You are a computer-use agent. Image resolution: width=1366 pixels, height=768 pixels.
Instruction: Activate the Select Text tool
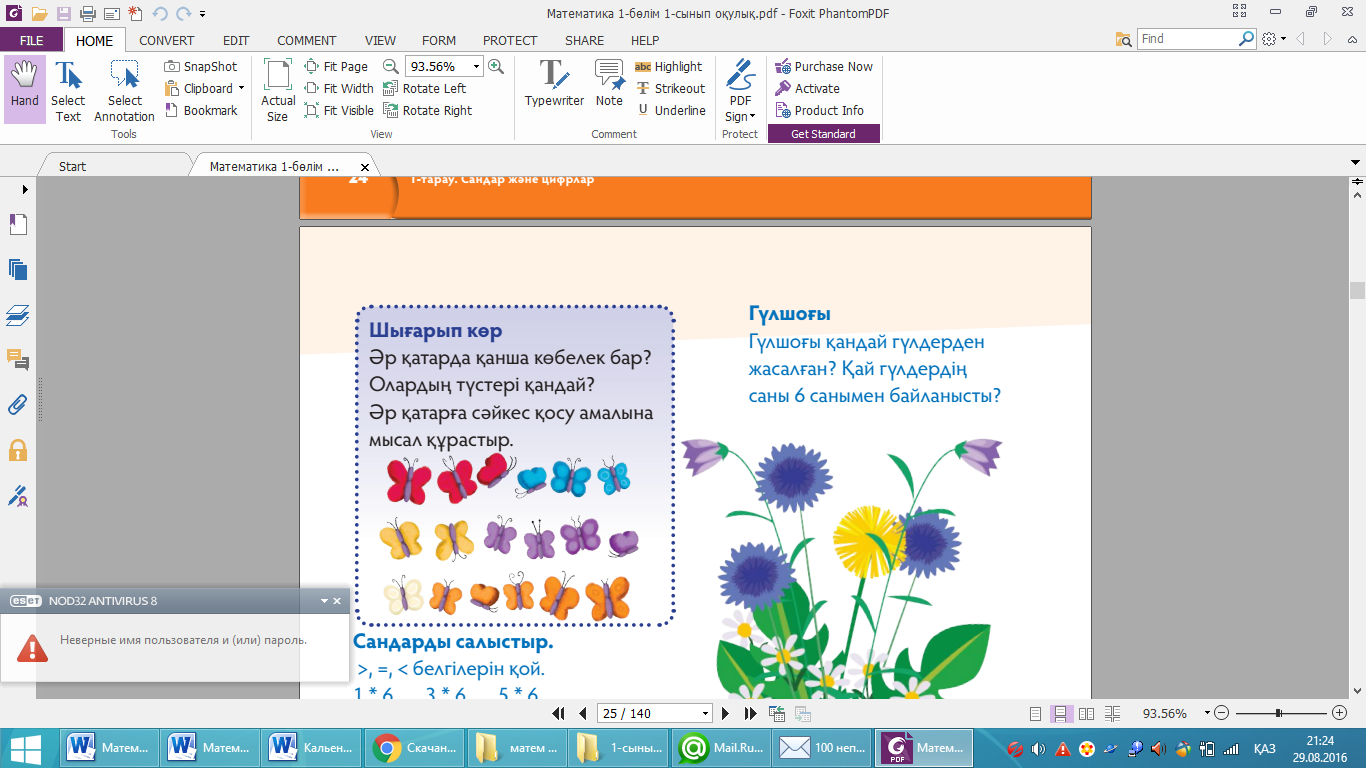tap(68, 90)
